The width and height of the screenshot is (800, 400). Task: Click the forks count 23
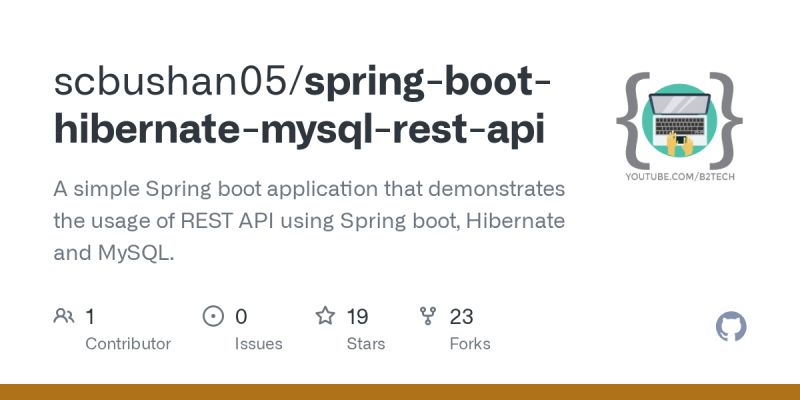click(x=462, y=316)
